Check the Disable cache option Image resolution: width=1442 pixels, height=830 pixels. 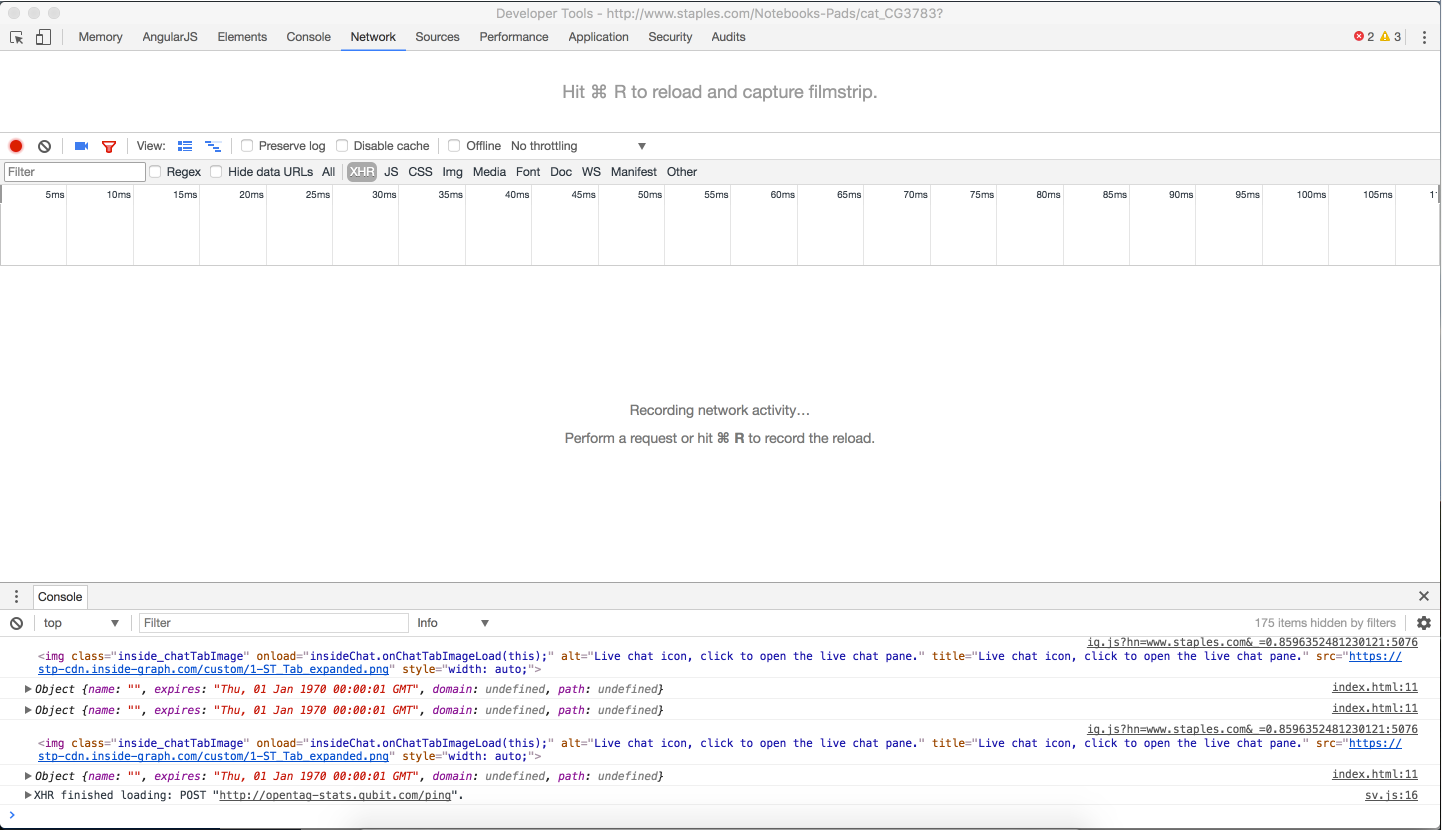pyautogui.click(x=342, y=145)
